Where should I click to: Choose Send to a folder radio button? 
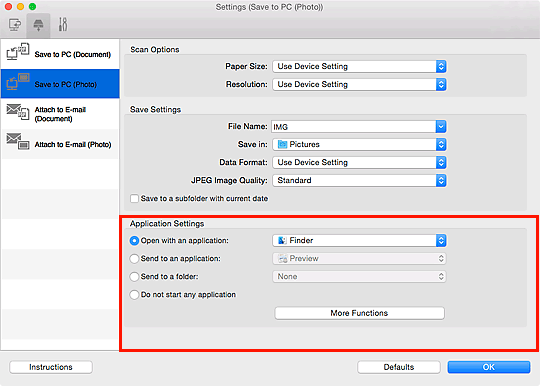point(134,277)
